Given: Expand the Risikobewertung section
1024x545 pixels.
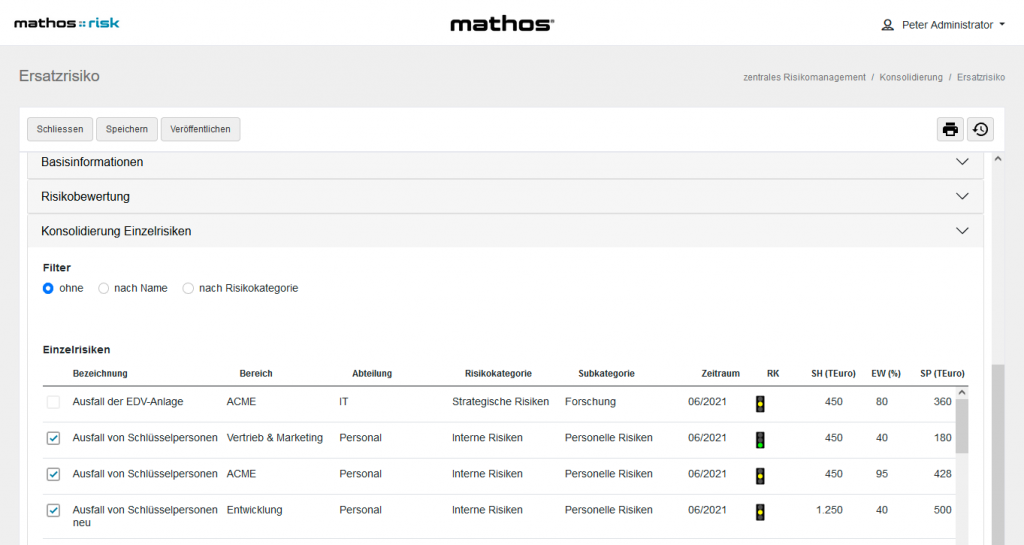Looking at the screenshot, I should pyautogui.click(x=962, y=196).
